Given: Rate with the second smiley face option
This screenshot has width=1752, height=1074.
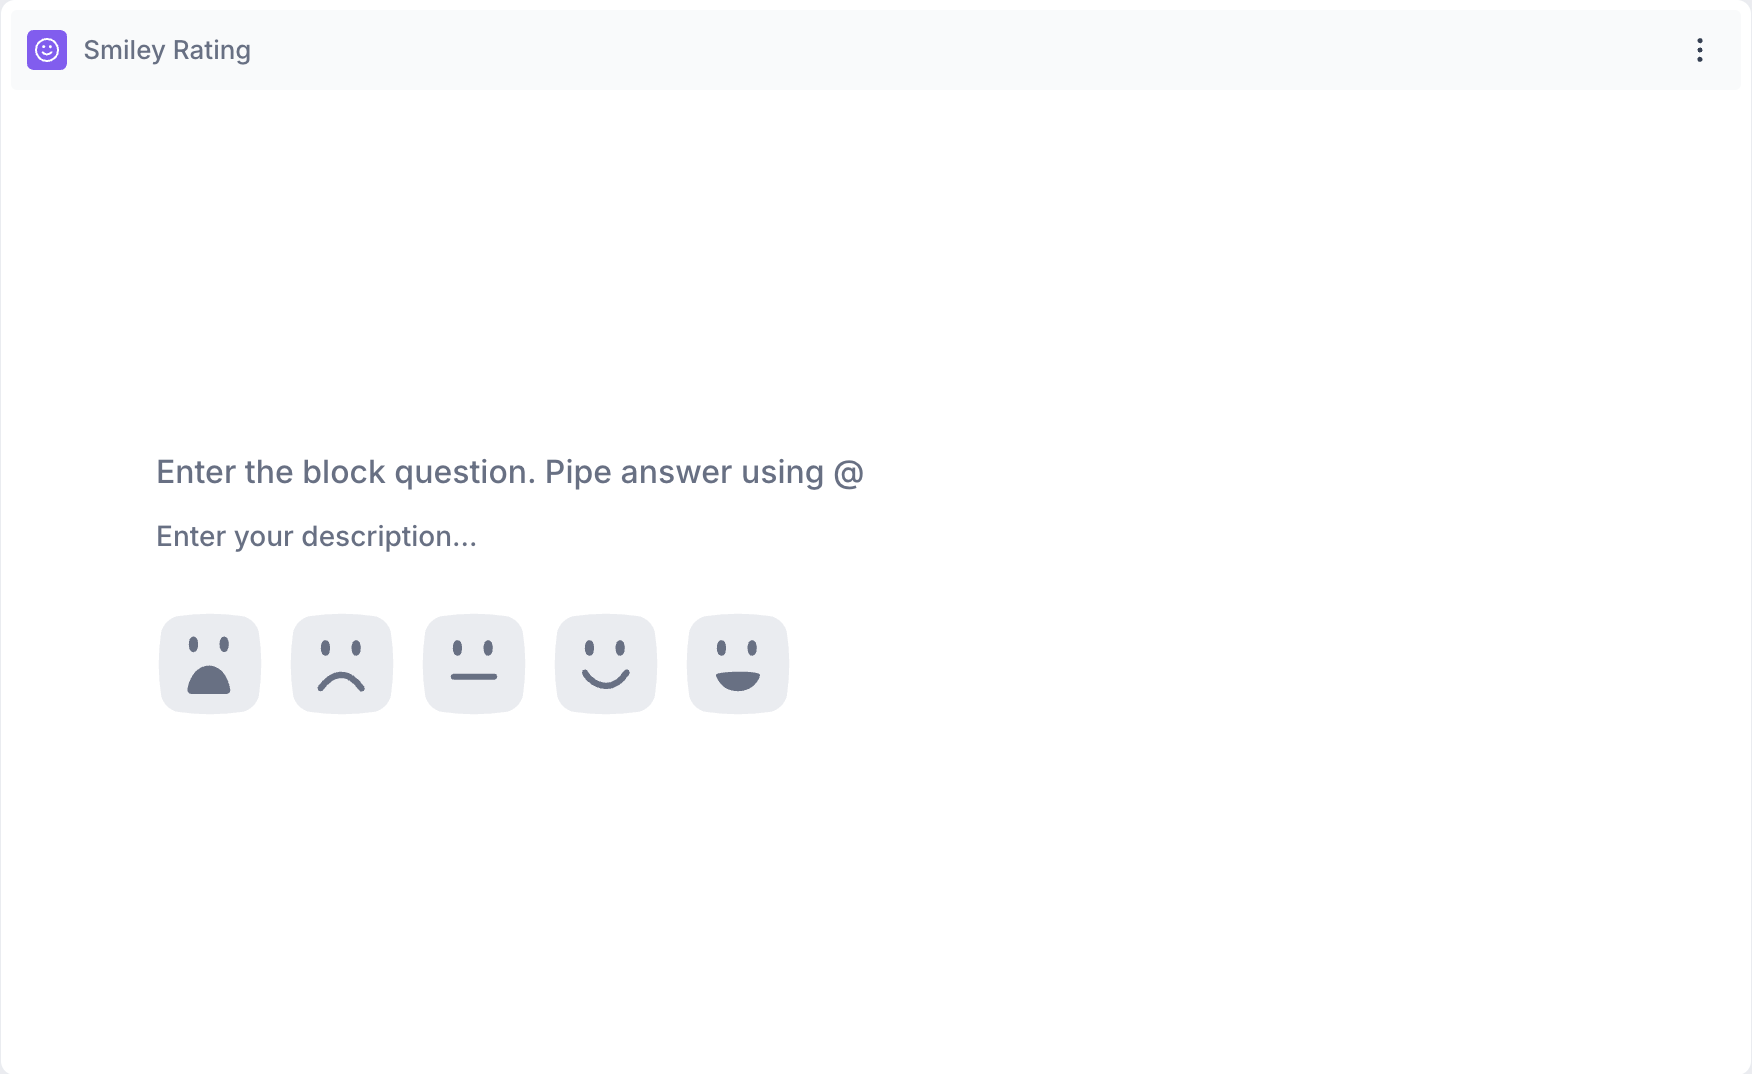Looking at the screenshot, I should click(x=342, y=664).
